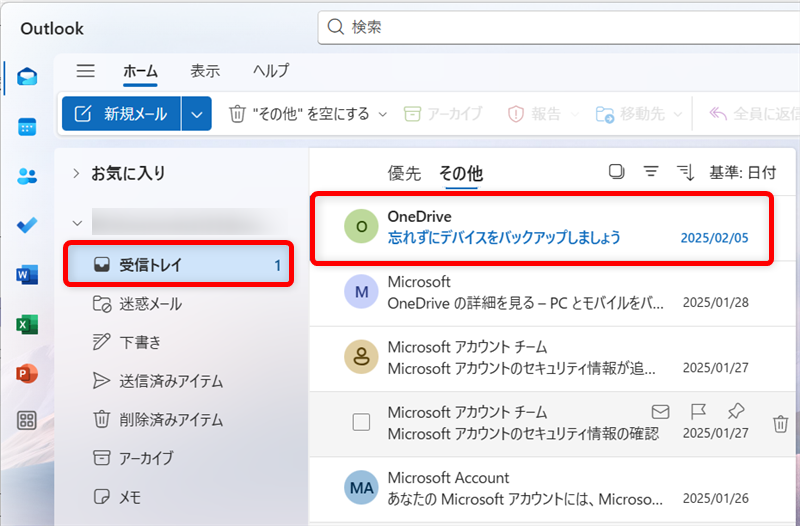The height and width of the screenshot is (526, 800).
Task: Switch to the ホーム tab
Action: click(140, 71)
